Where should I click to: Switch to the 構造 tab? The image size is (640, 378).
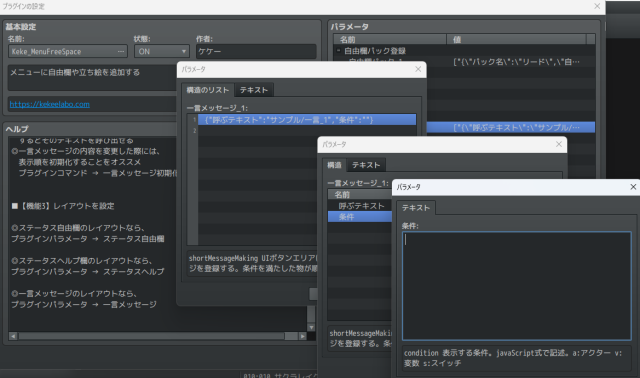[x=334, y=165]
